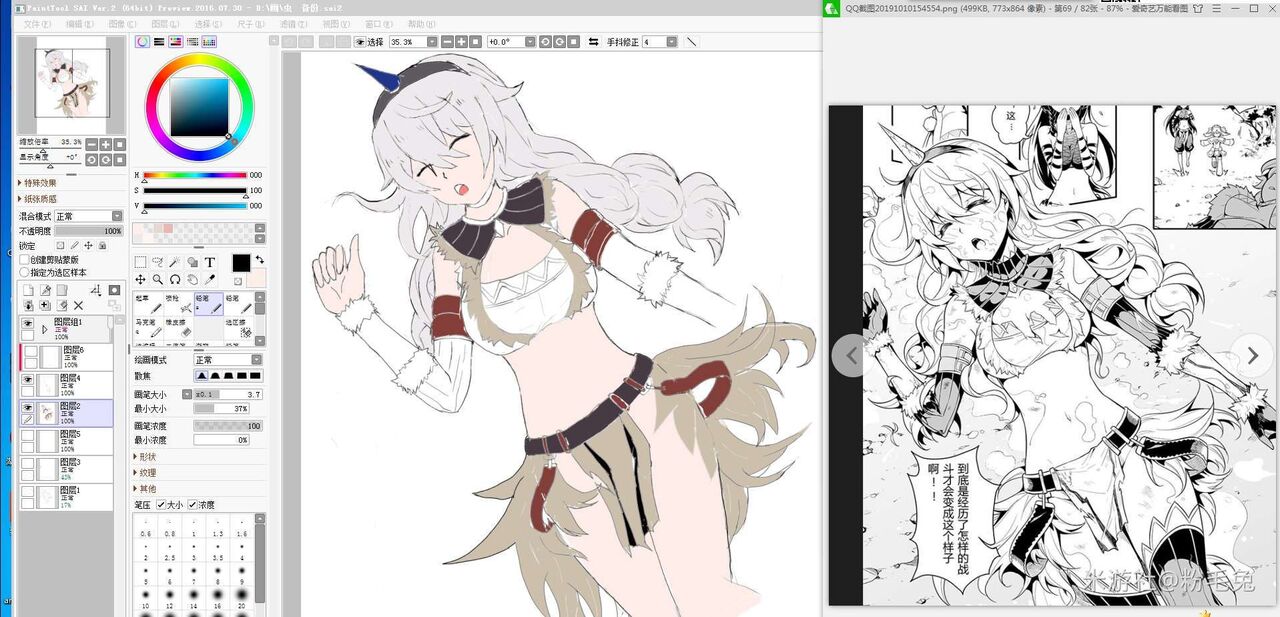
Task: Open the 窗口 menu
Action: 378,23
